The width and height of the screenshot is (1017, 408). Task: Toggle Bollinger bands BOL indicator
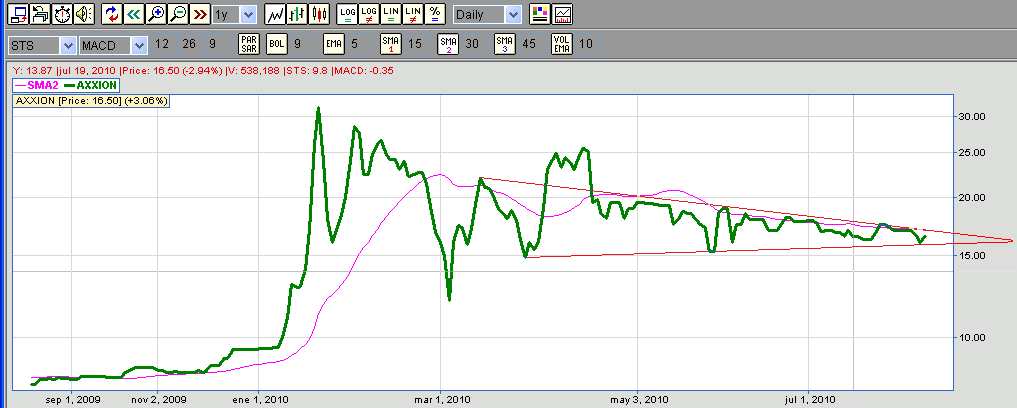[x=277, y=45]
